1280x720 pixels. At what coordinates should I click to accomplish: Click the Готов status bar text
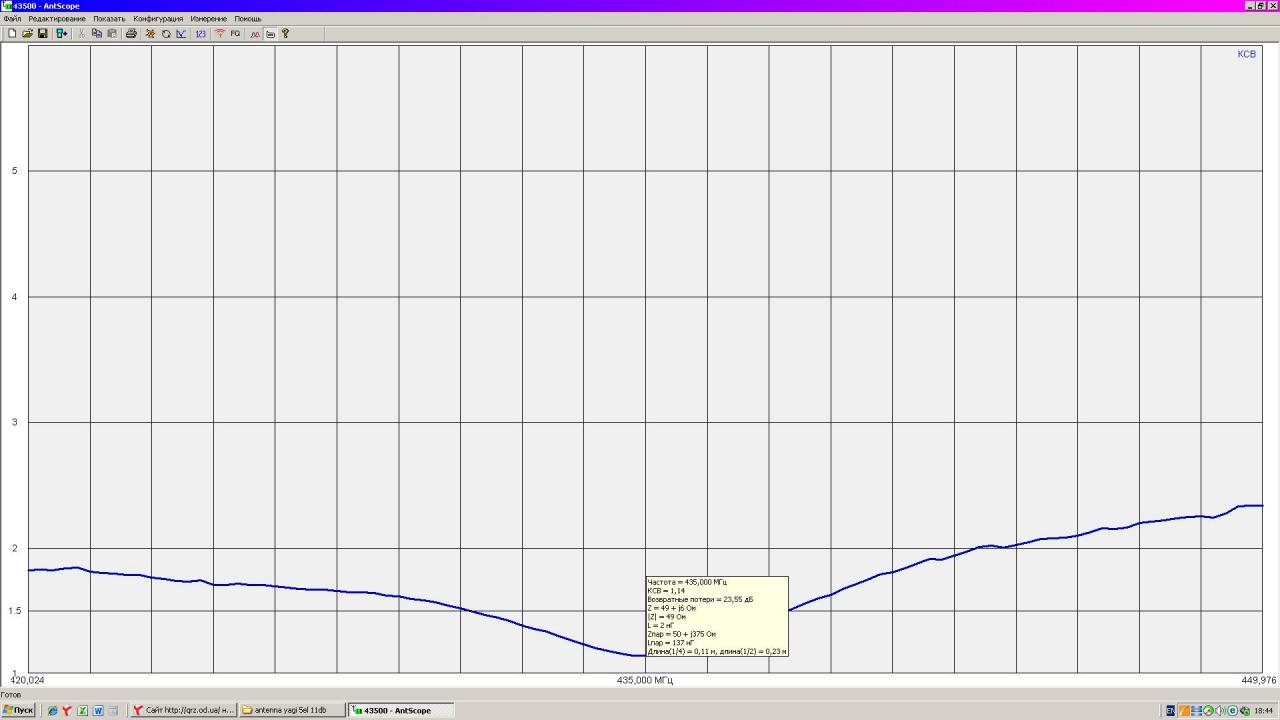pos(11,694)
